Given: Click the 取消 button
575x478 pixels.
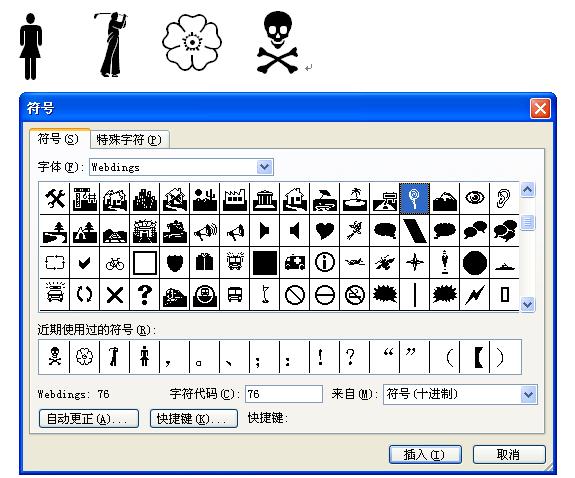Looking at the screenshot, I should [509, 455].
